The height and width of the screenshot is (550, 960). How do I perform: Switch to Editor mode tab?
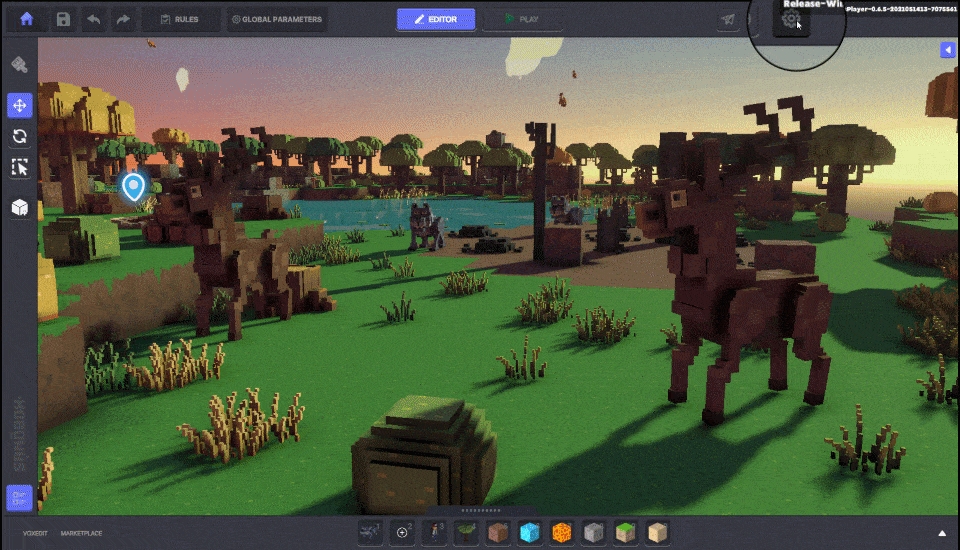[436, 19]
